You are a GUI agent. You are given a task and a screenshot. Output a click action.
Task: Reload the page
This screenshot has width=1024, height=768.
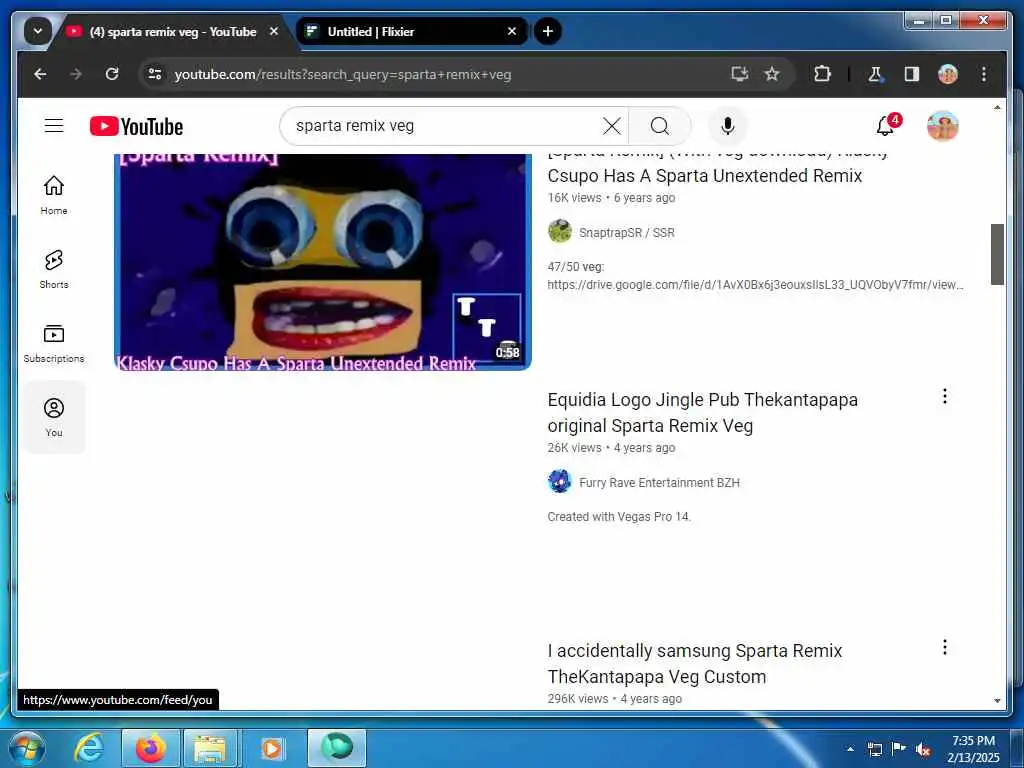pyautogui.click(x=112, y=74)
